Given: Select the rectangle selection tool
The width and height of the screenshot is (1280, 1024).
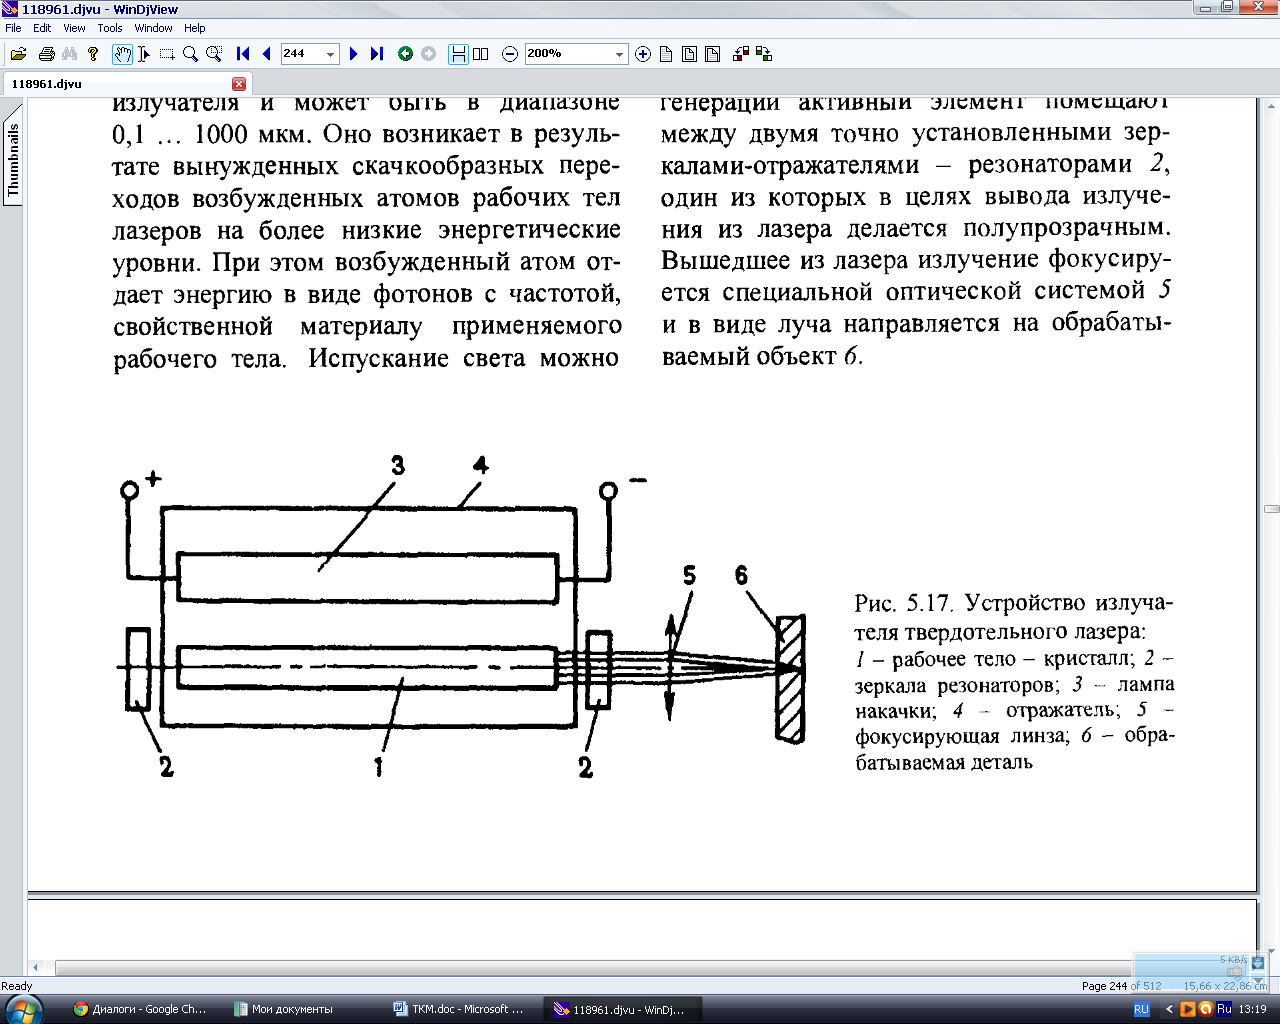Looking at the screenshot, I should point(167,54).
